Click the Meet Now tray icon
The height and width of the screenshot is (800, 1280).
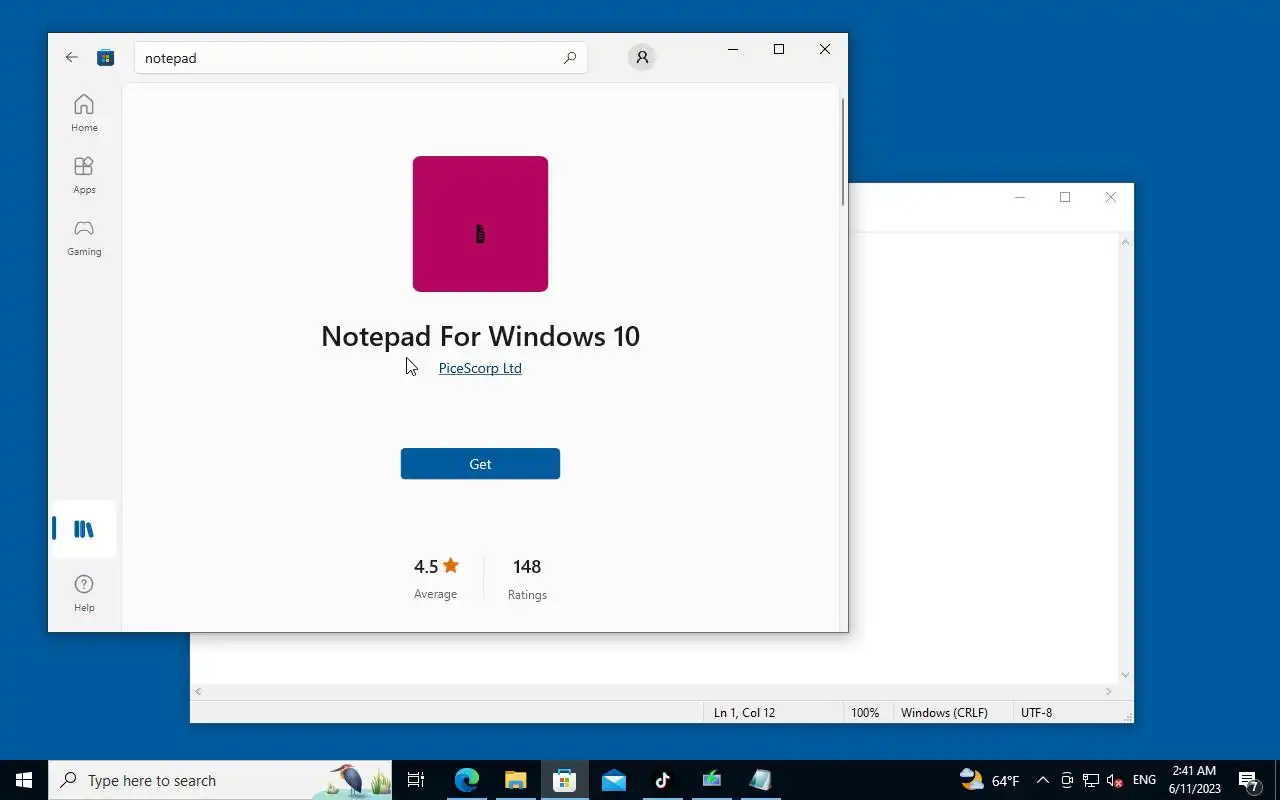(x=1067, y=780)
